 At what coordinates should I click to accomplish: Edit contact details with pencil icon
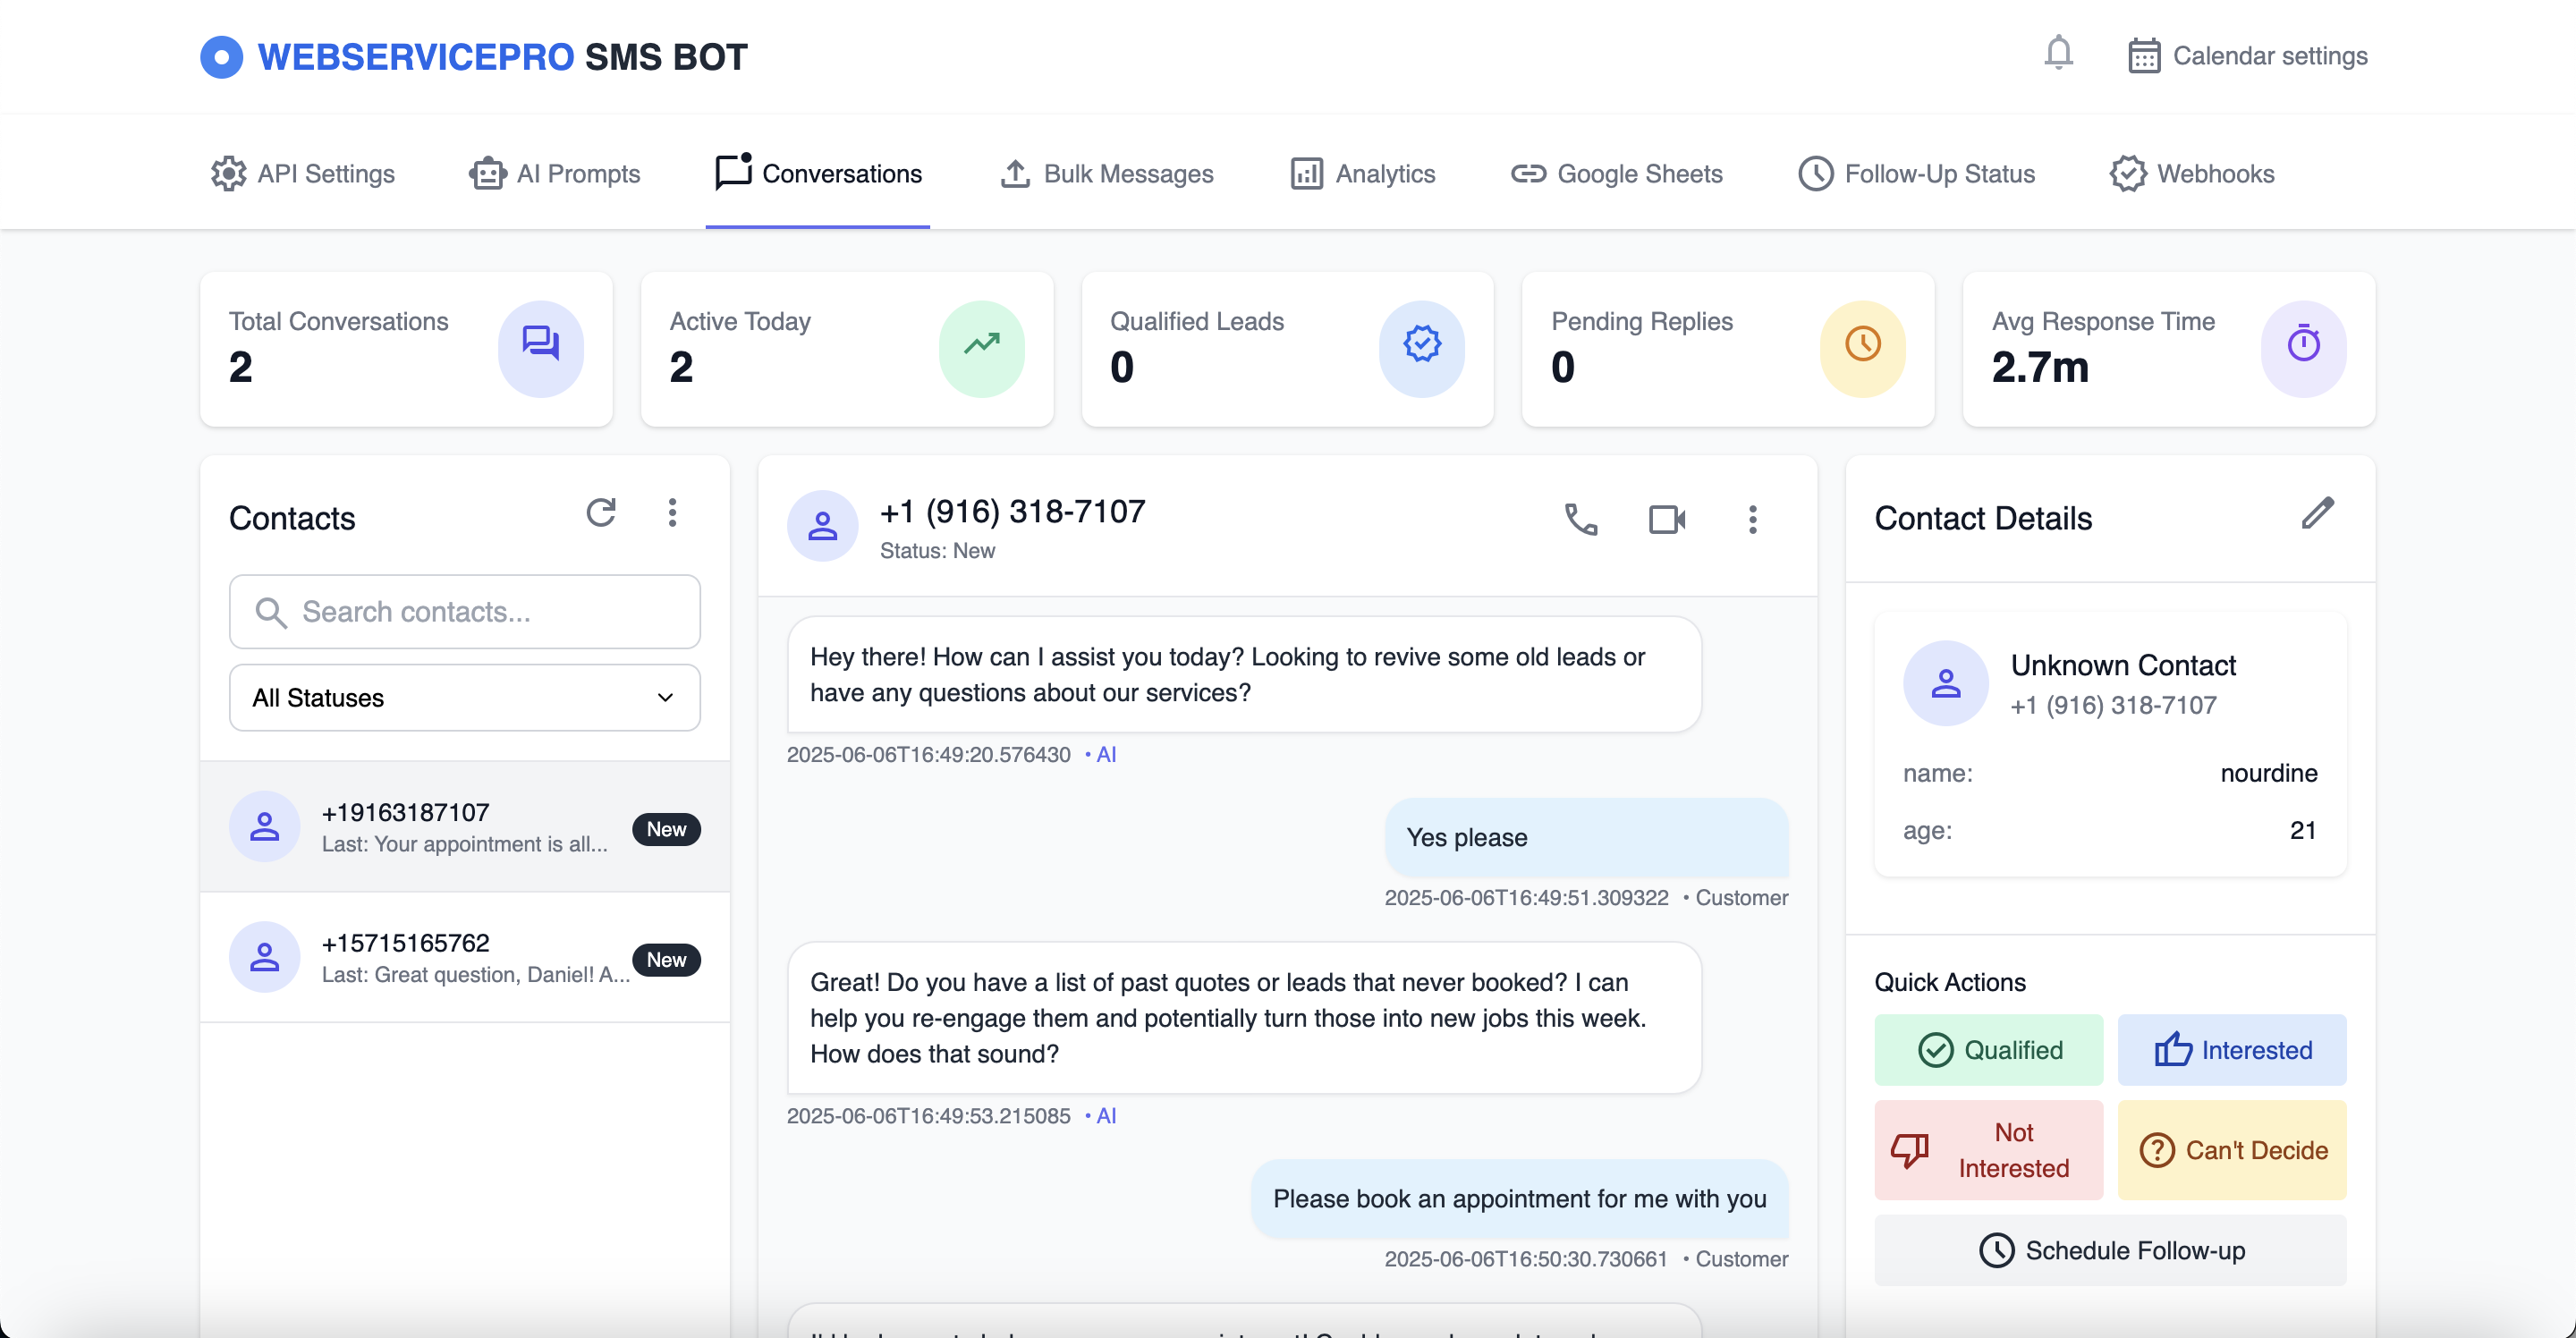2317,513
